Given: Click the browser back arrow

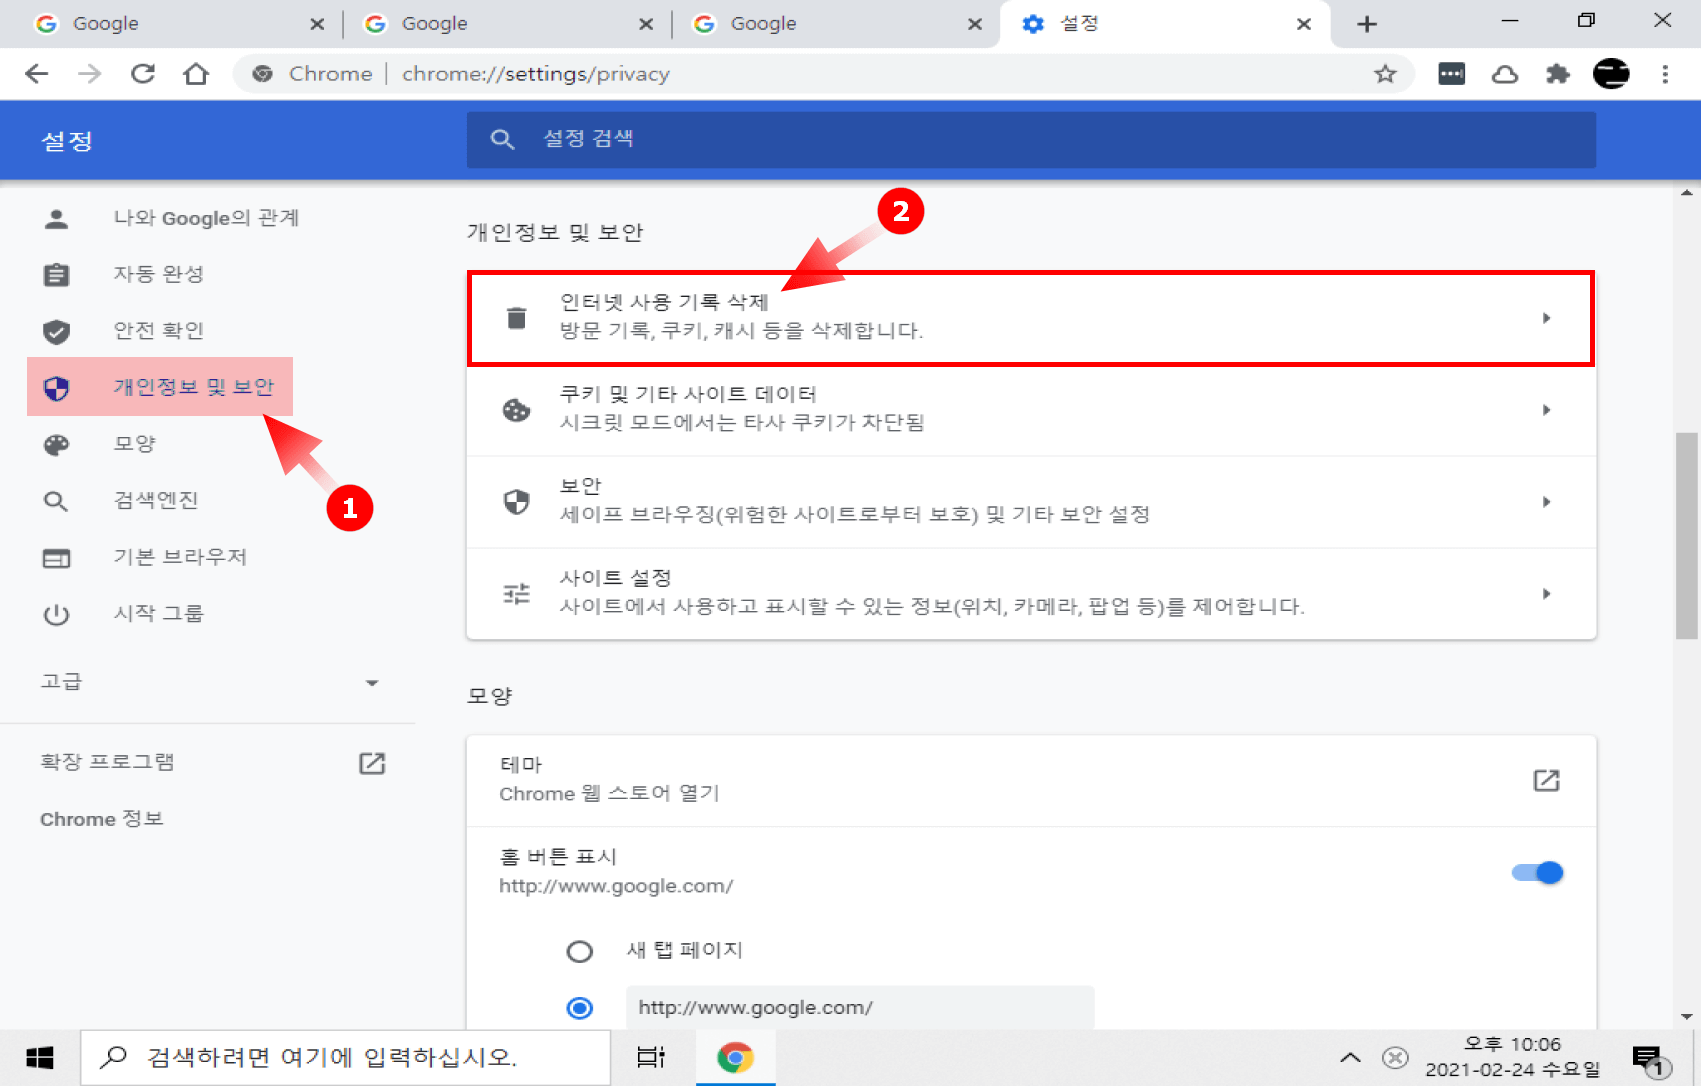Looking at the screenshot, I should click(37, 73).
